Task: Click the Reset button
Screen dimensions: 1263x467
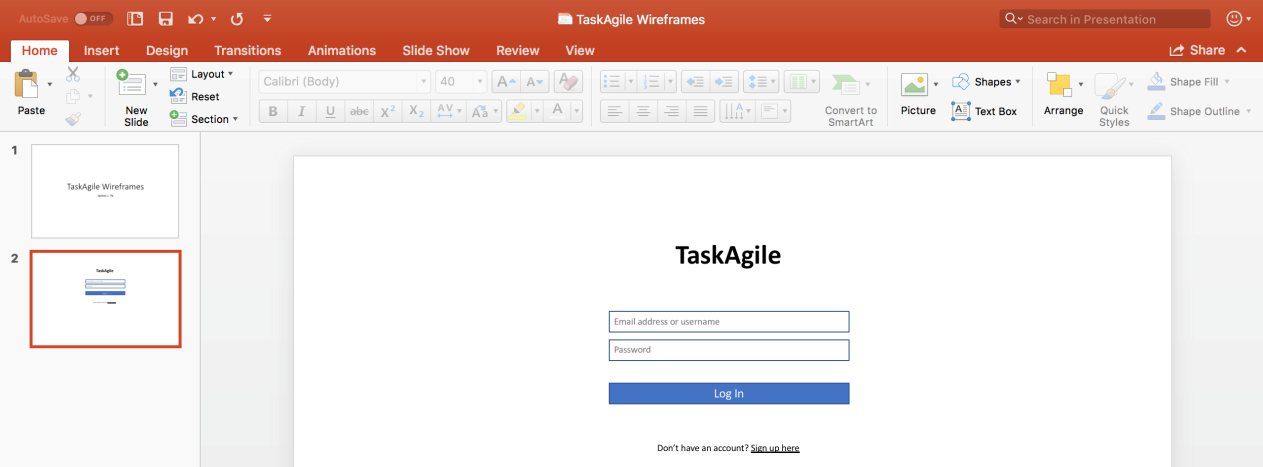Action: click(x=195, y=97)
